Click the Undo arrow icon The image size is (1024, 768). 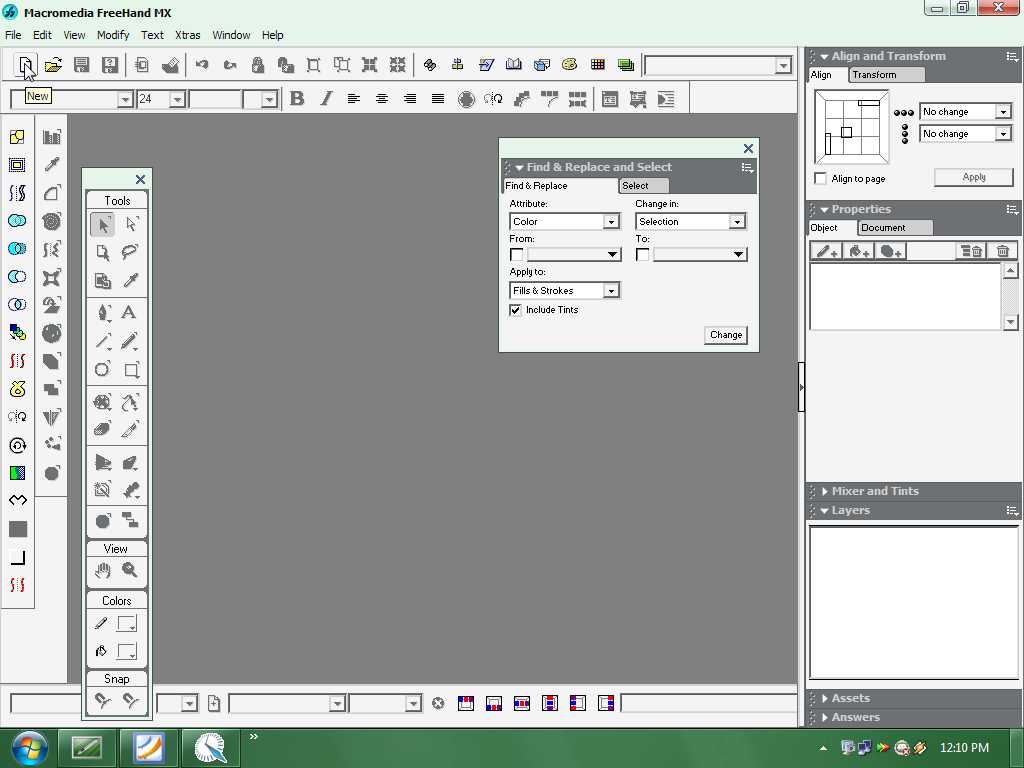[x=202, y=65]
